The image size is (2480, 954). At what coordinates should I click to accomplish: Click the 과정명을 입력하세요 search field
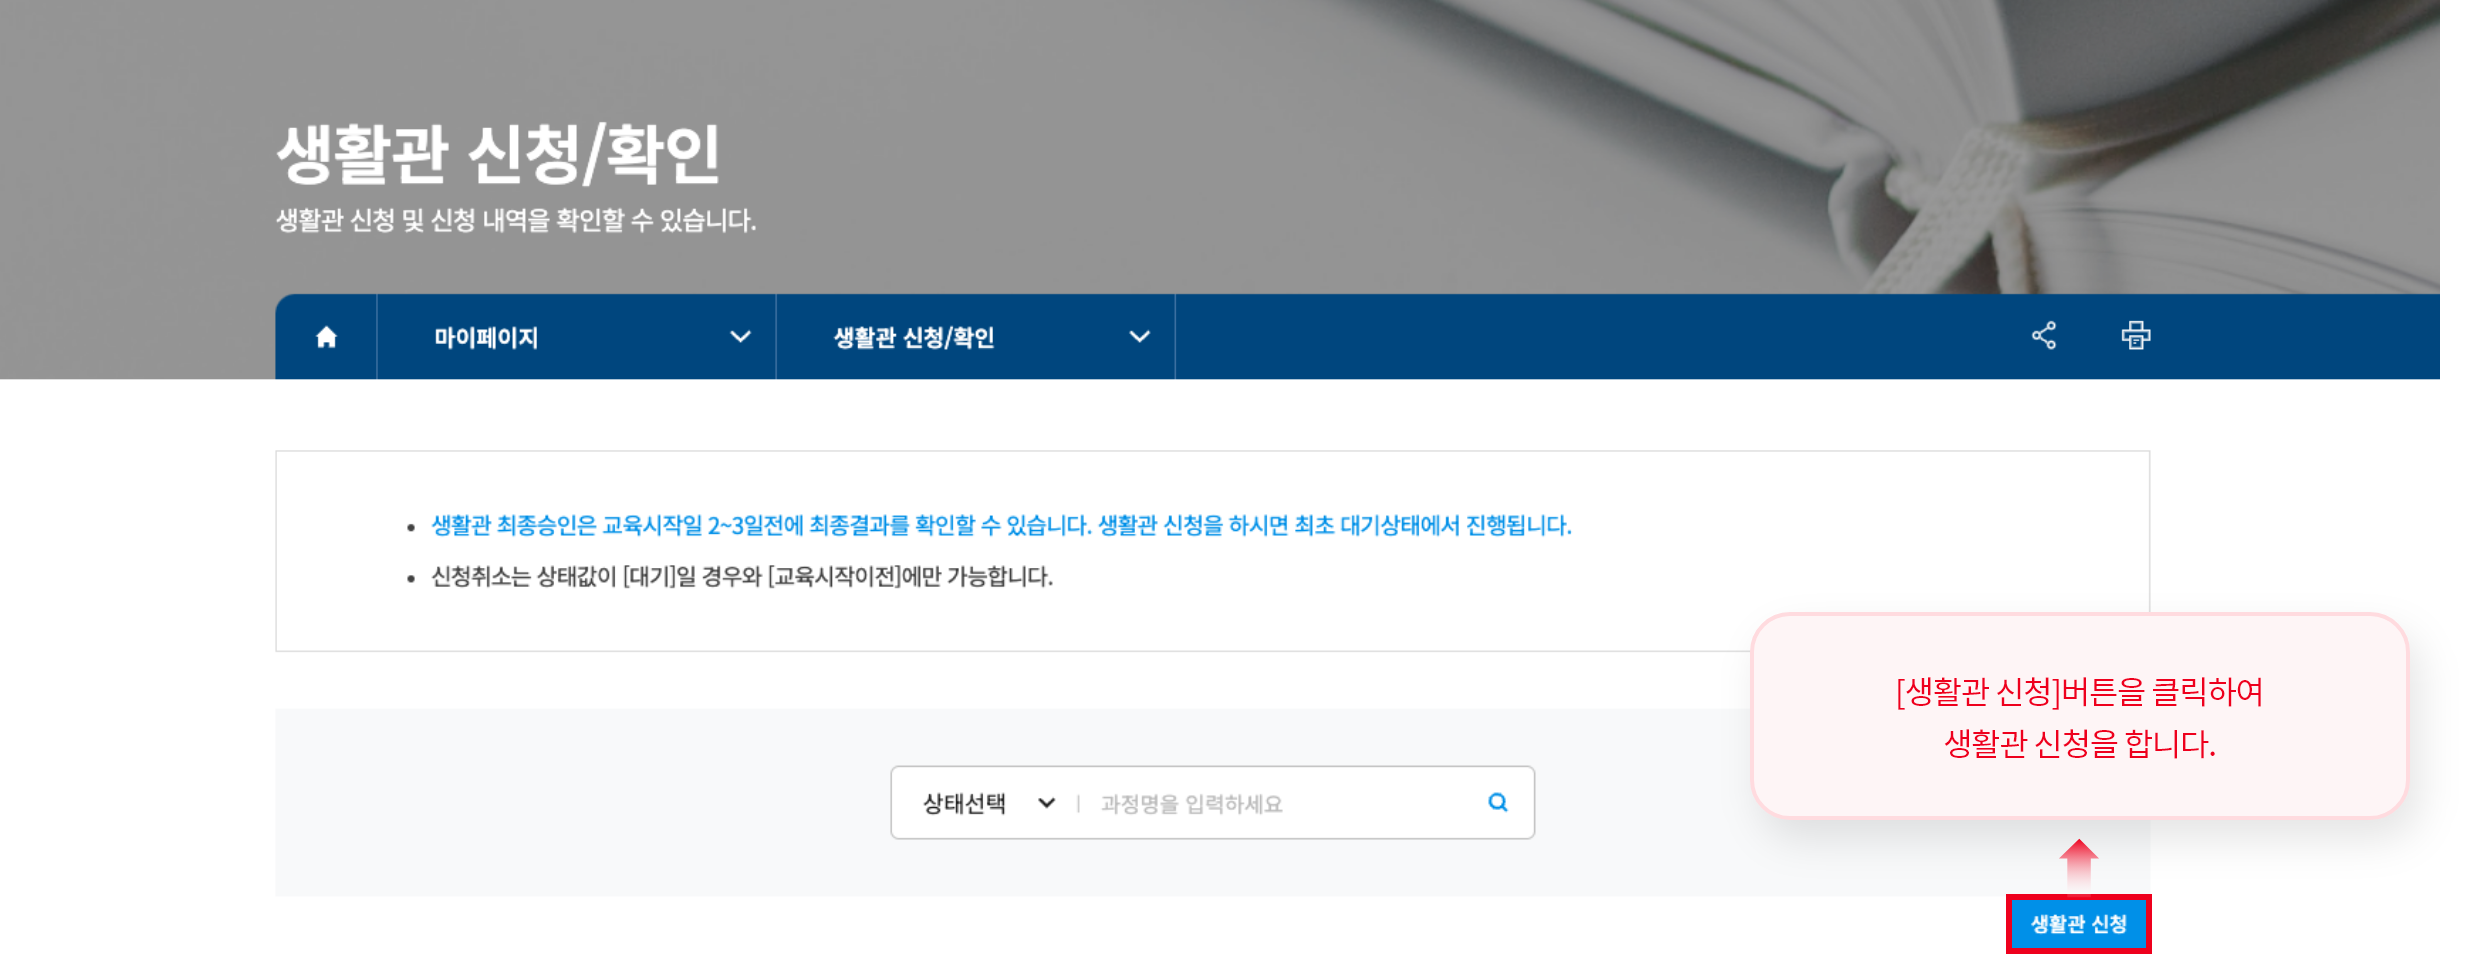1250,802
